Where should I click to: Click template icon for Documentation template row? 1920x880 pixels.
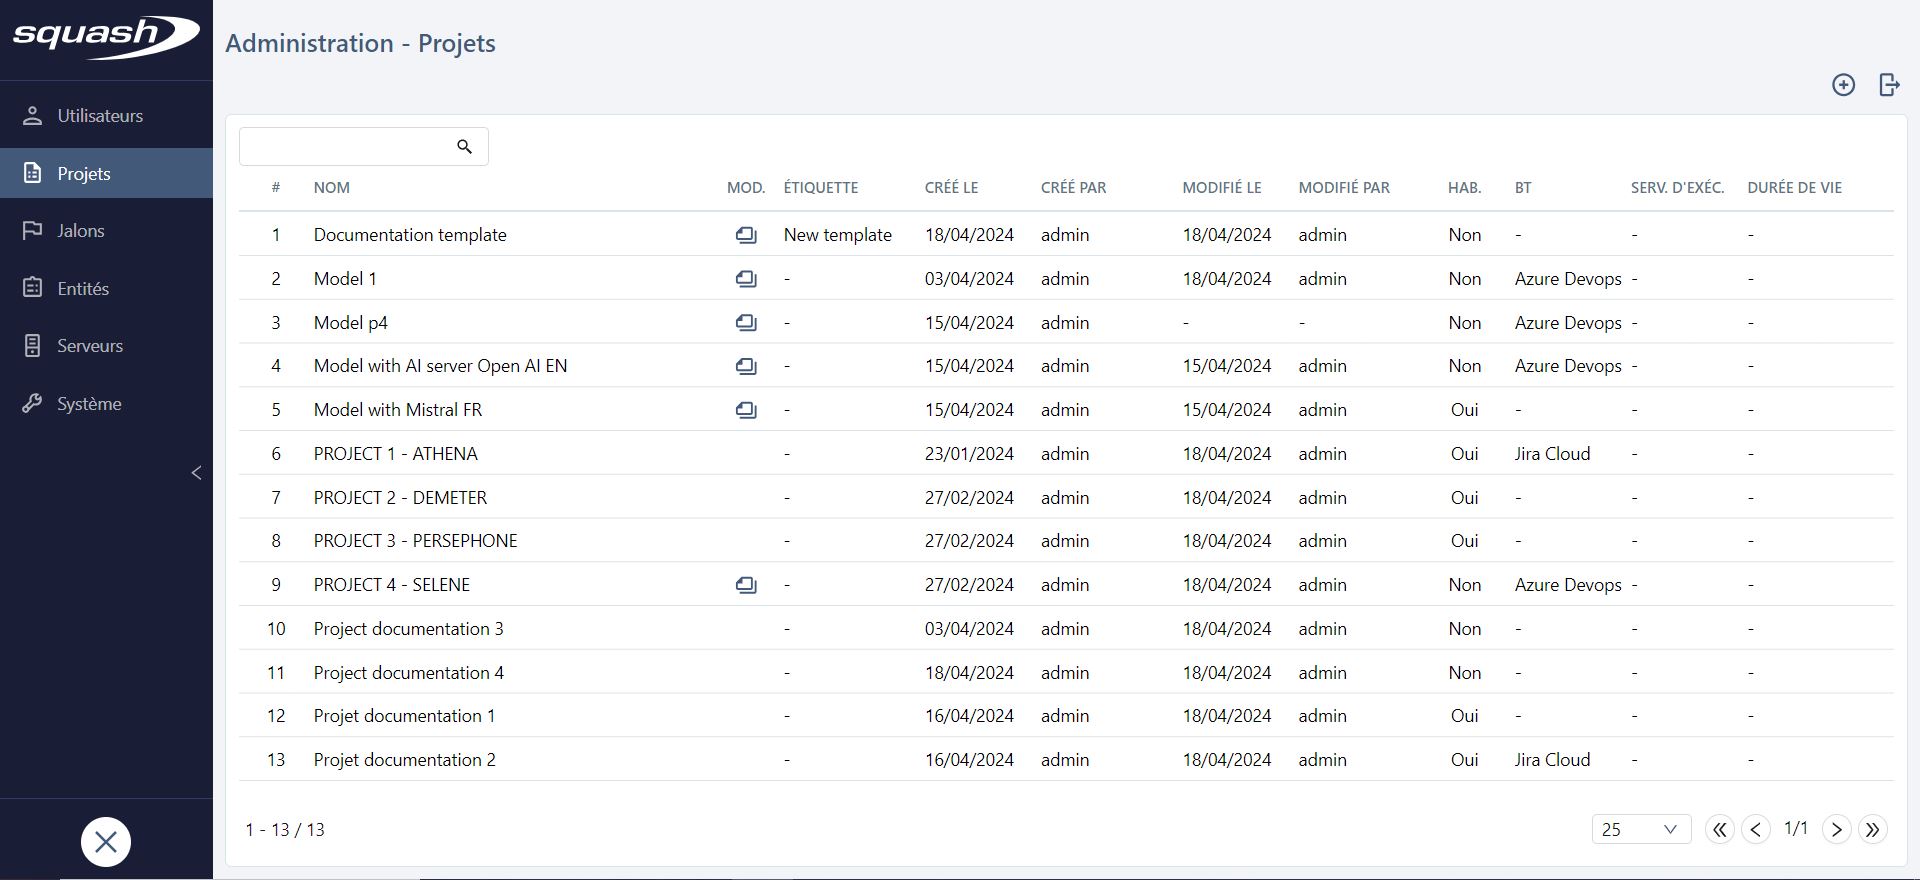746,235
